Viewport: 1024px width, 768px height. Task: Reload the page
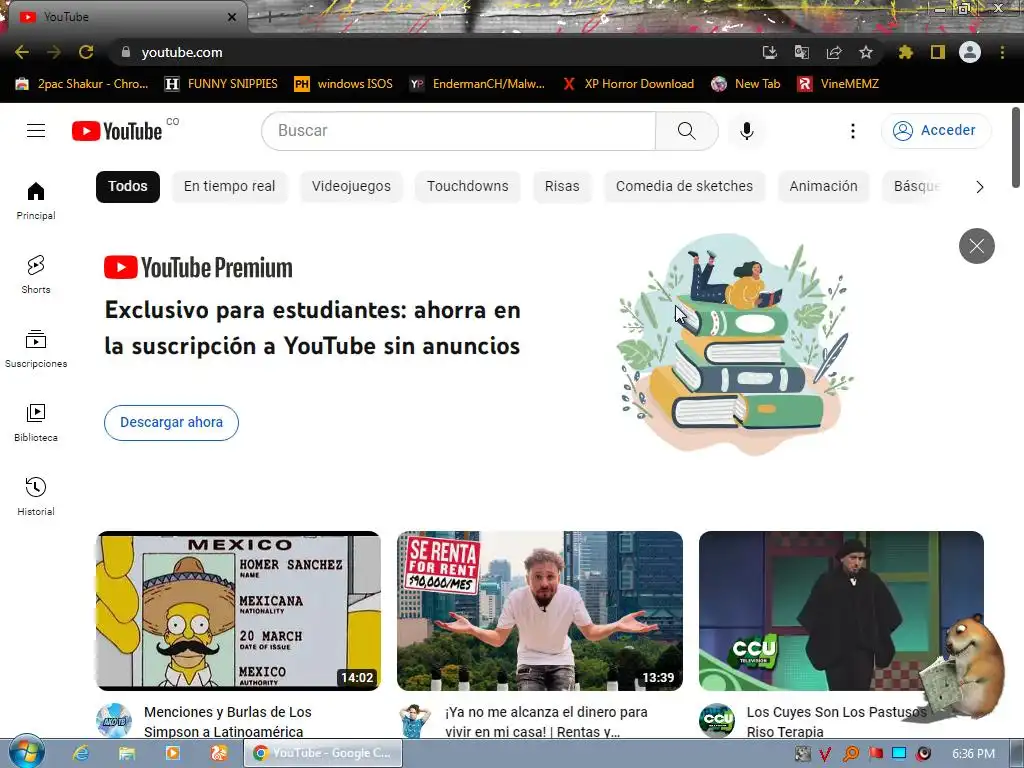(x=86, y=52)
